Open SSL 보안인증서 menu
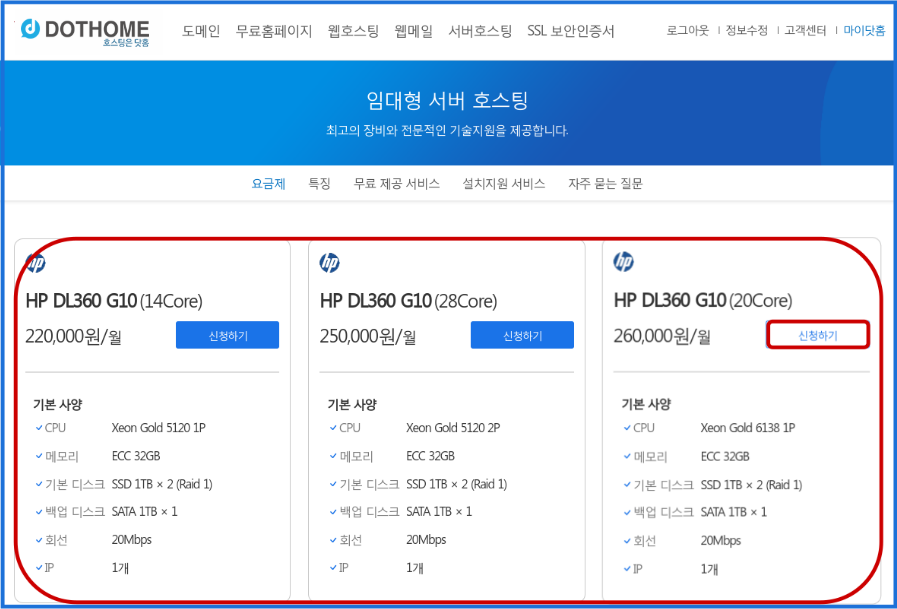This screenshot has height=609, width=897. coord(571,31)
